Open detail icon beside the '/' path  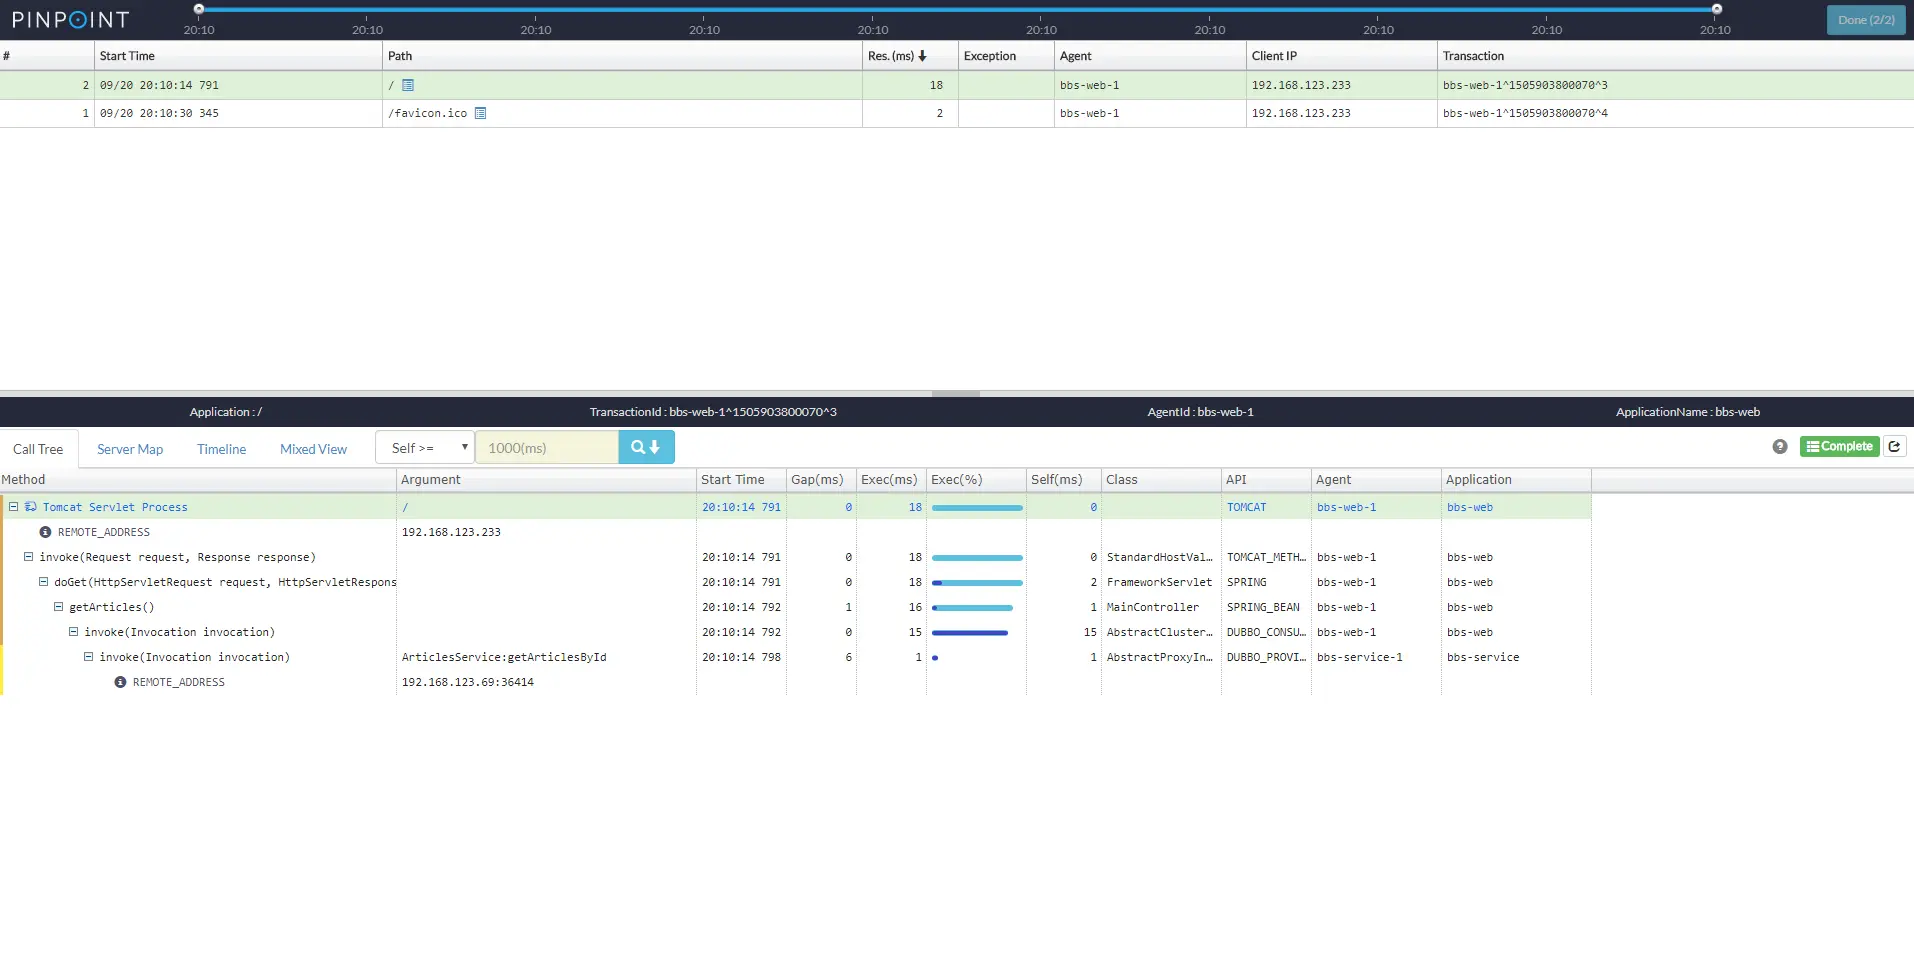(x=408, y=85)
